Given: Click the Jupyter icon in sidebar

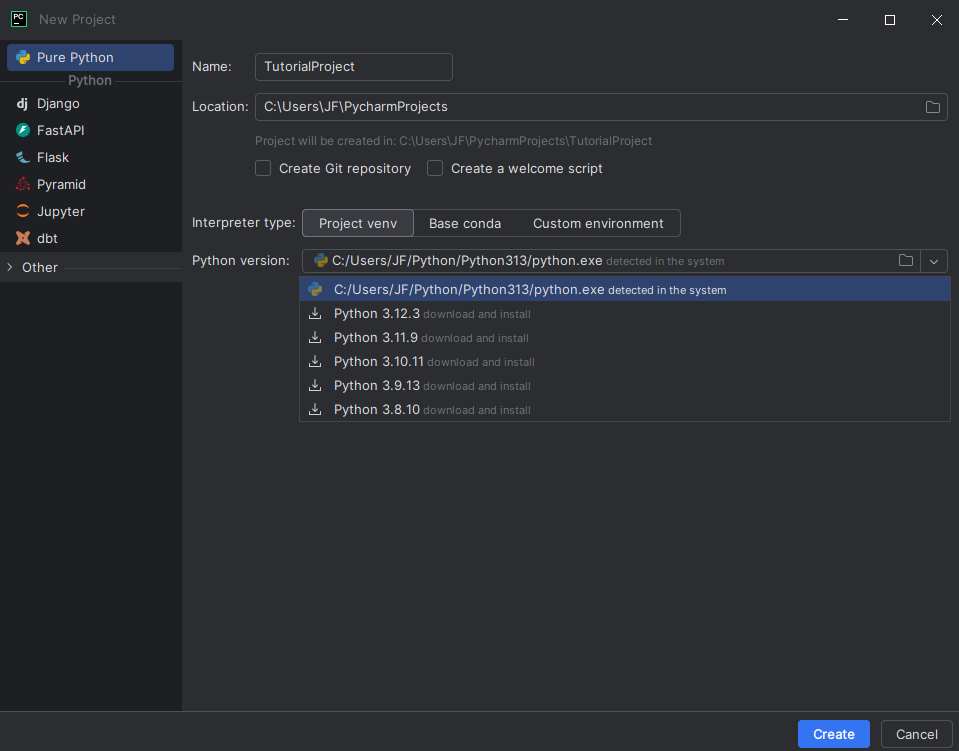Looking at the screenshot, I should click(x=23, y=211).
